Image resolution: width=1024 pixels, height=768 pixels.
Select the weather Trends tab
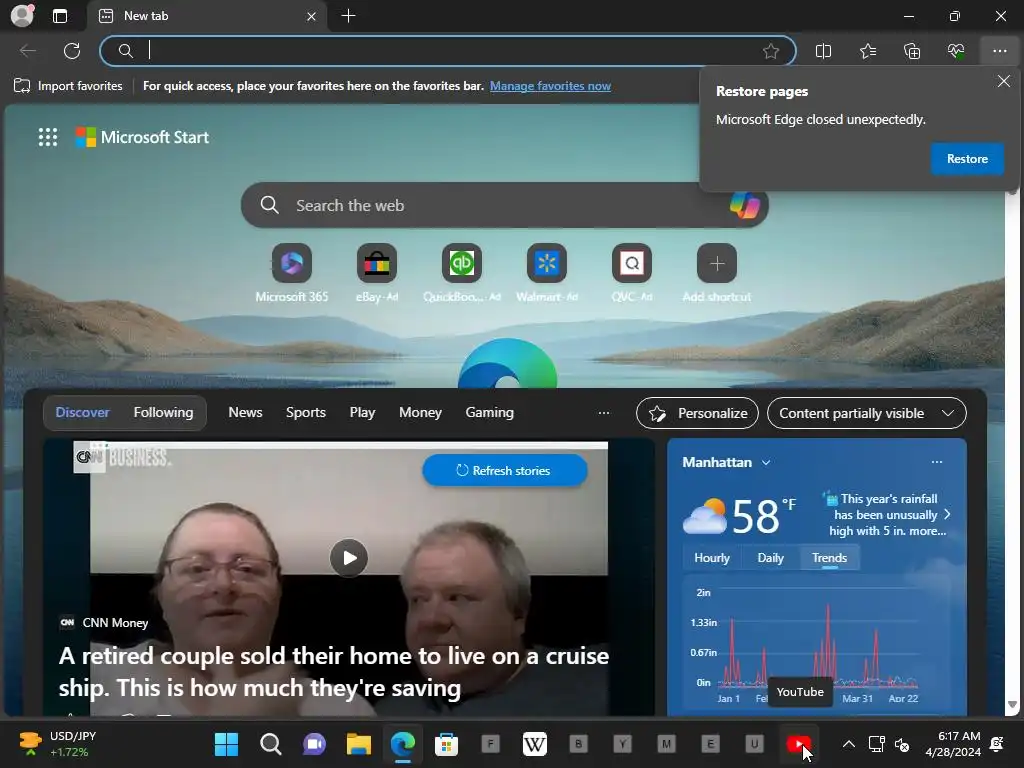pyautogui.click(x=829, y=558)
